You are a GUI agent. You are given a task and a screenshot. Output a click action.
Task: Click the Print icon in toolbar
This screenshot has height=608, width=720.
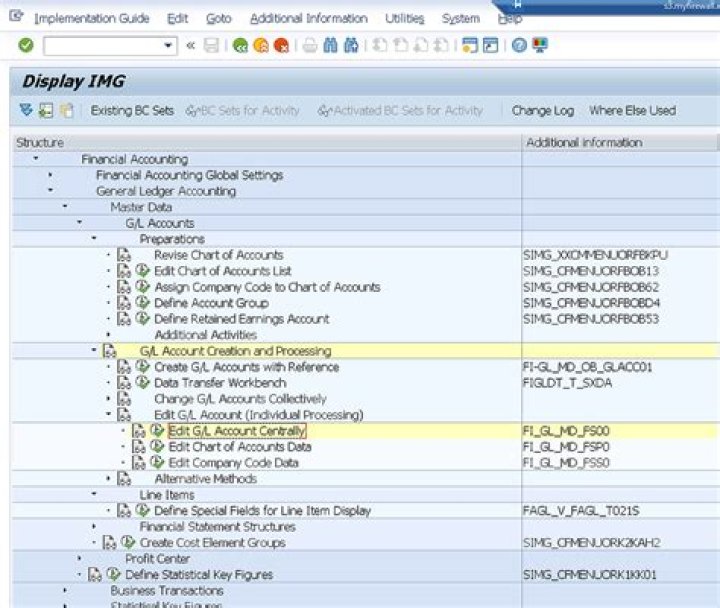(310, 46)
